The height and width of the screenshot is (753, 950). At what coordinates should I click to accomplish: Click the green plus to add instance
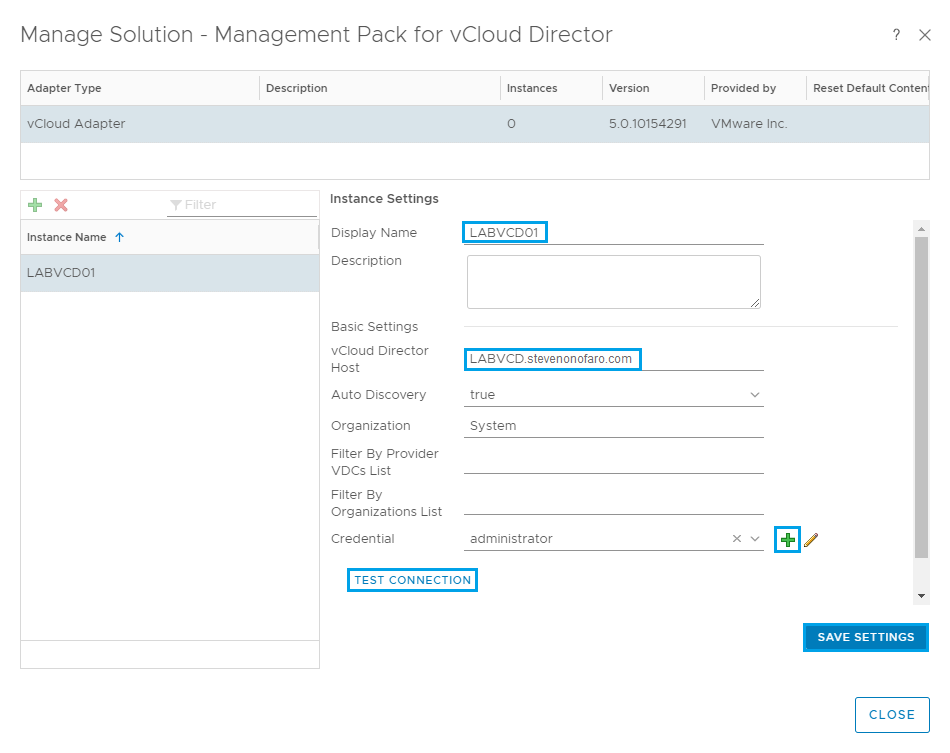click(x=35, y=205)
